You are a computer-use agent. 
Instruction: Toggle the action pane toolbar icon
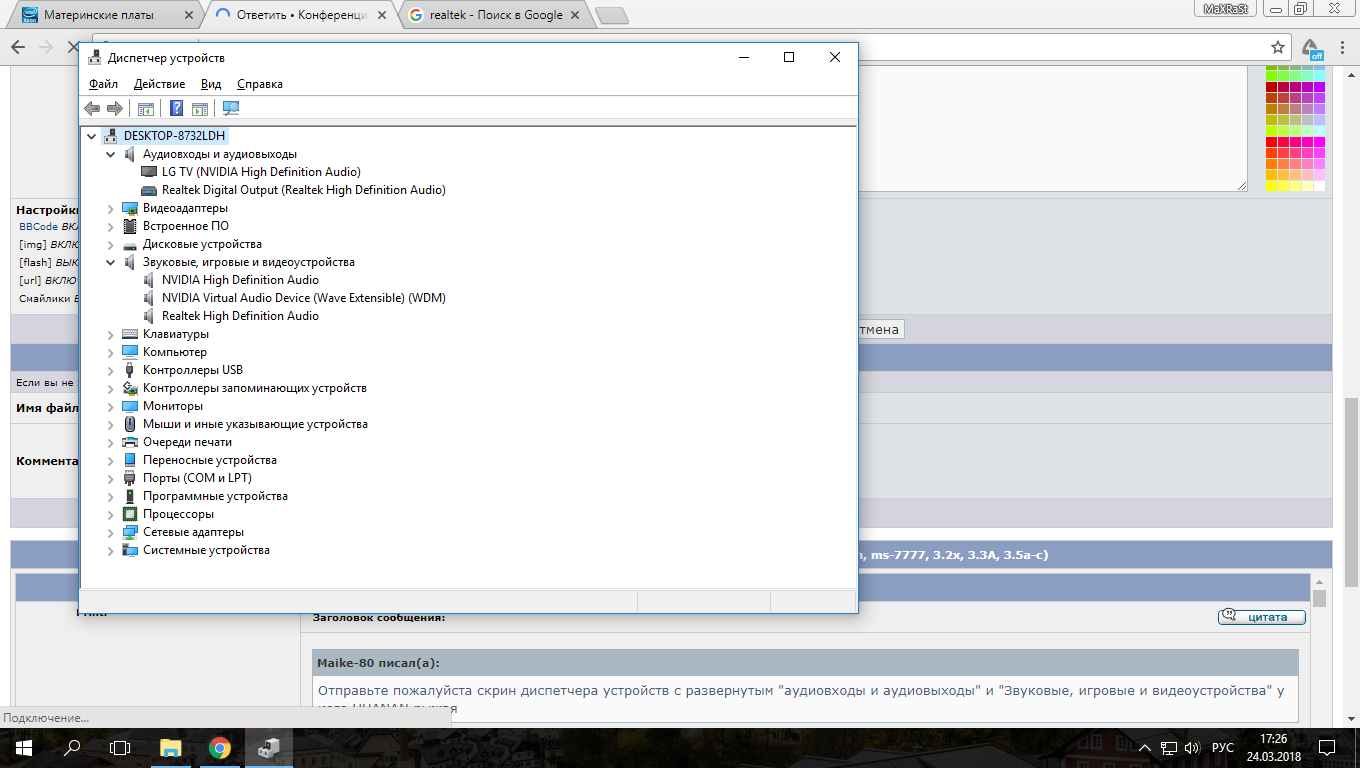pyautogui.click(x=200, y=108)
